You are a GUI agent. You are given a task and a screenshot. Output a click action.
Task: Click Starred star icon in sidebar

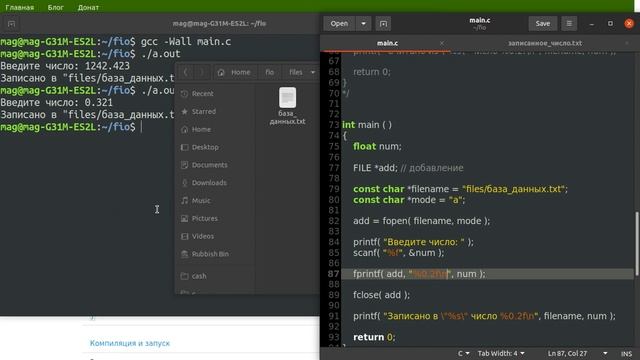(184, 111)
